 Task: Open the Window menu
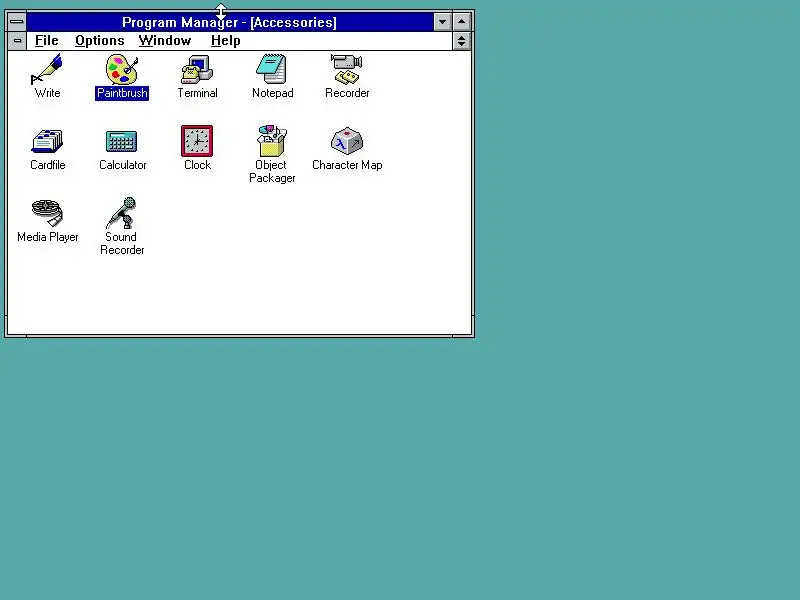[x=165, y=40]
